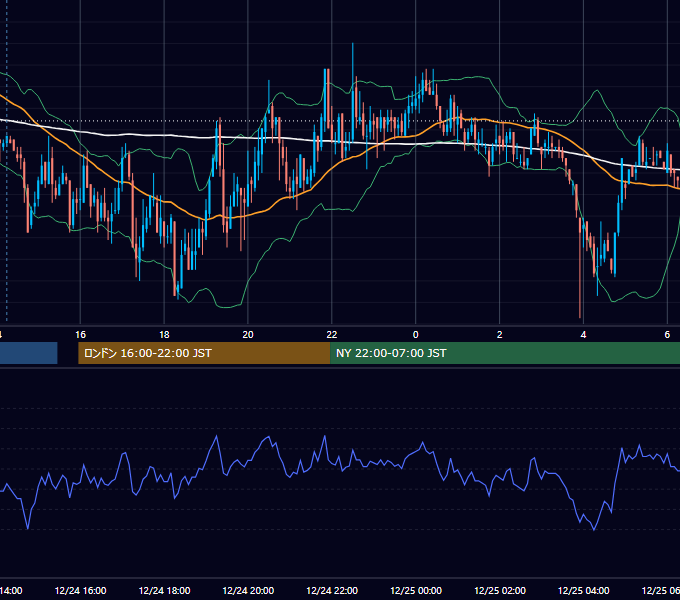Click the hour label 20 on price chart axis
The height and width of the screenshot is (600, 680).
click(248, 335)
